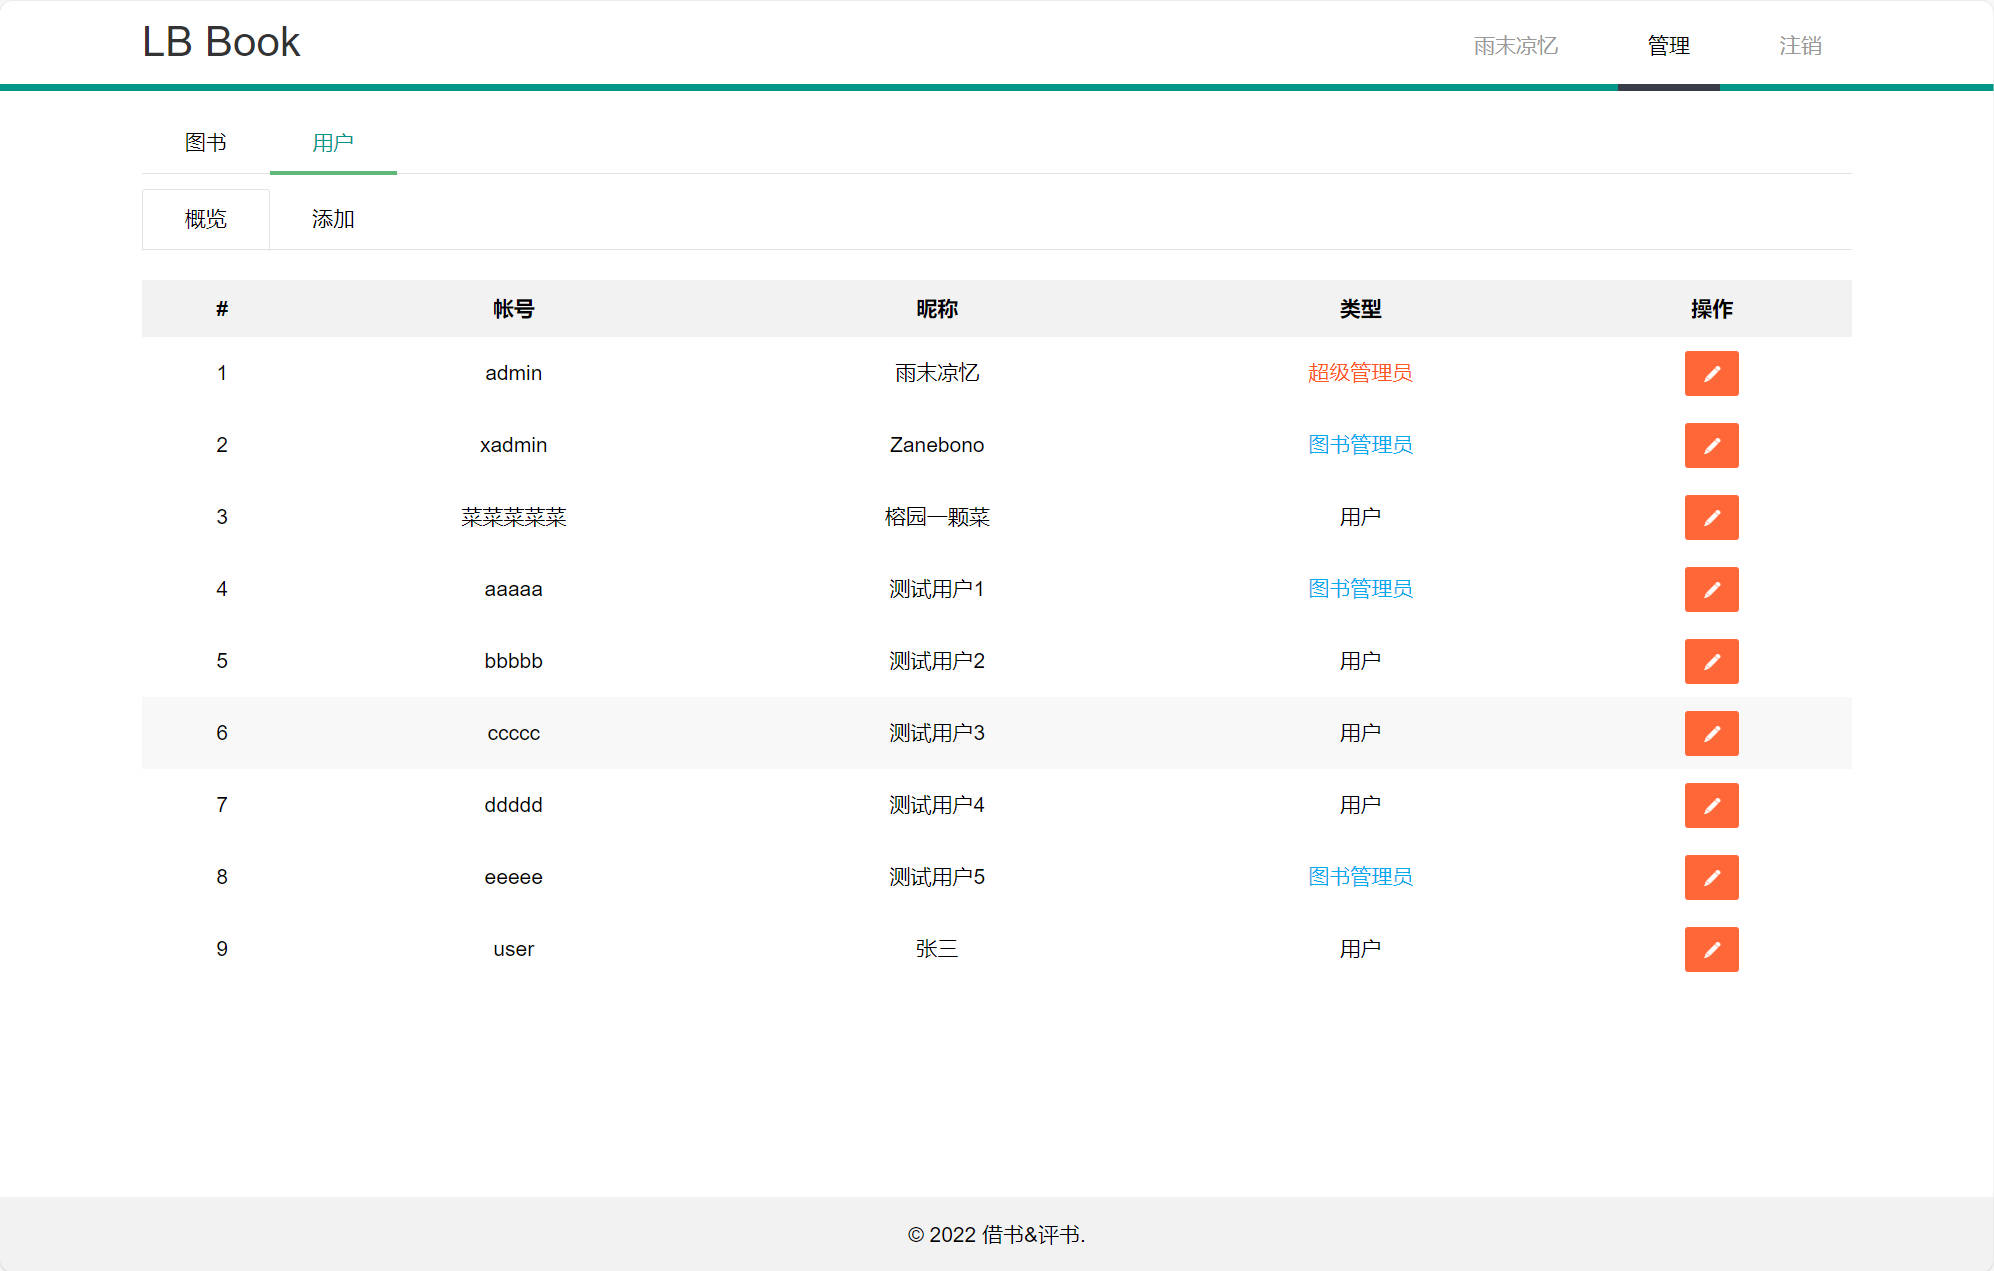This screenshot has height=1271, width=1994.
Task: Click 图书管理员 label in xadmin row
Action: click(1359, 445)
